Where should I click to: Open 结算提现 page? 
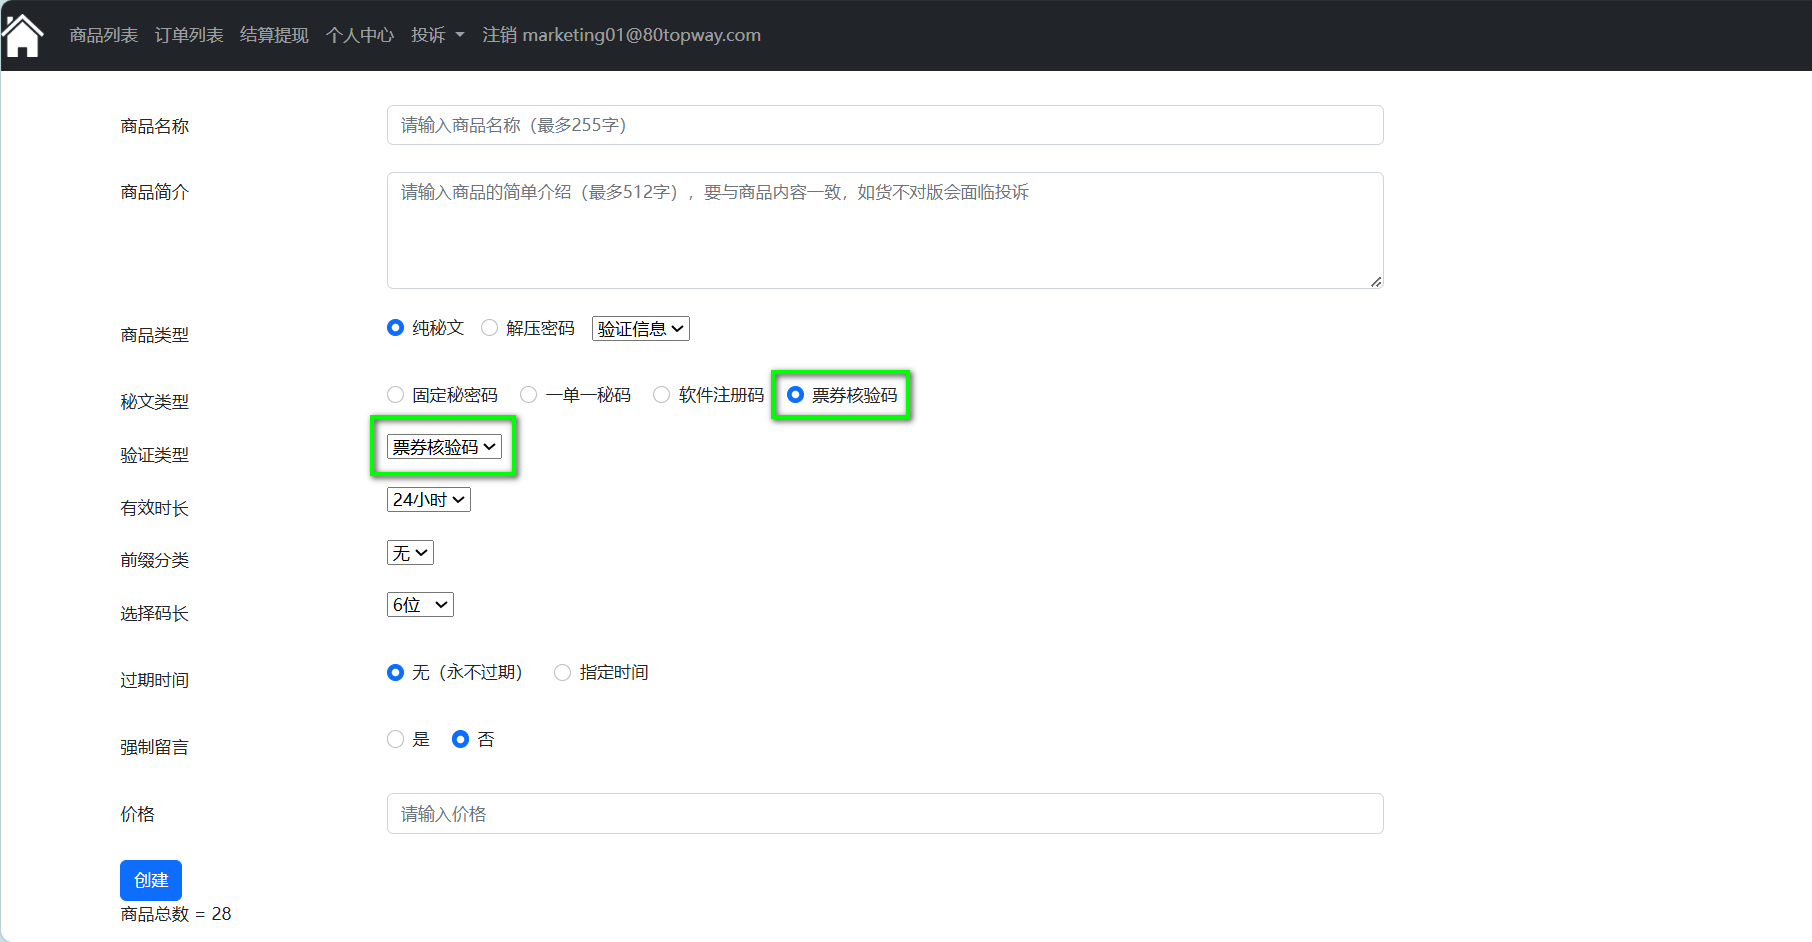pyautogui.click(x=274, y=35)
